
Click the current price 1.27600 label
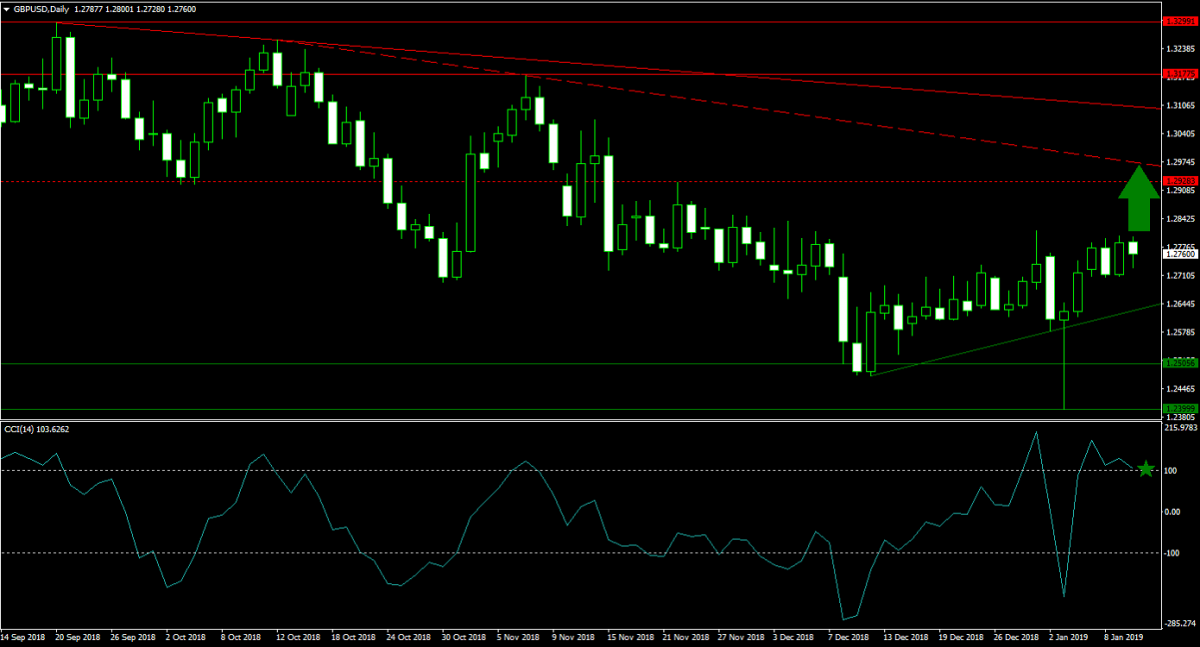pyautogui.click(x=1179, y=254)
